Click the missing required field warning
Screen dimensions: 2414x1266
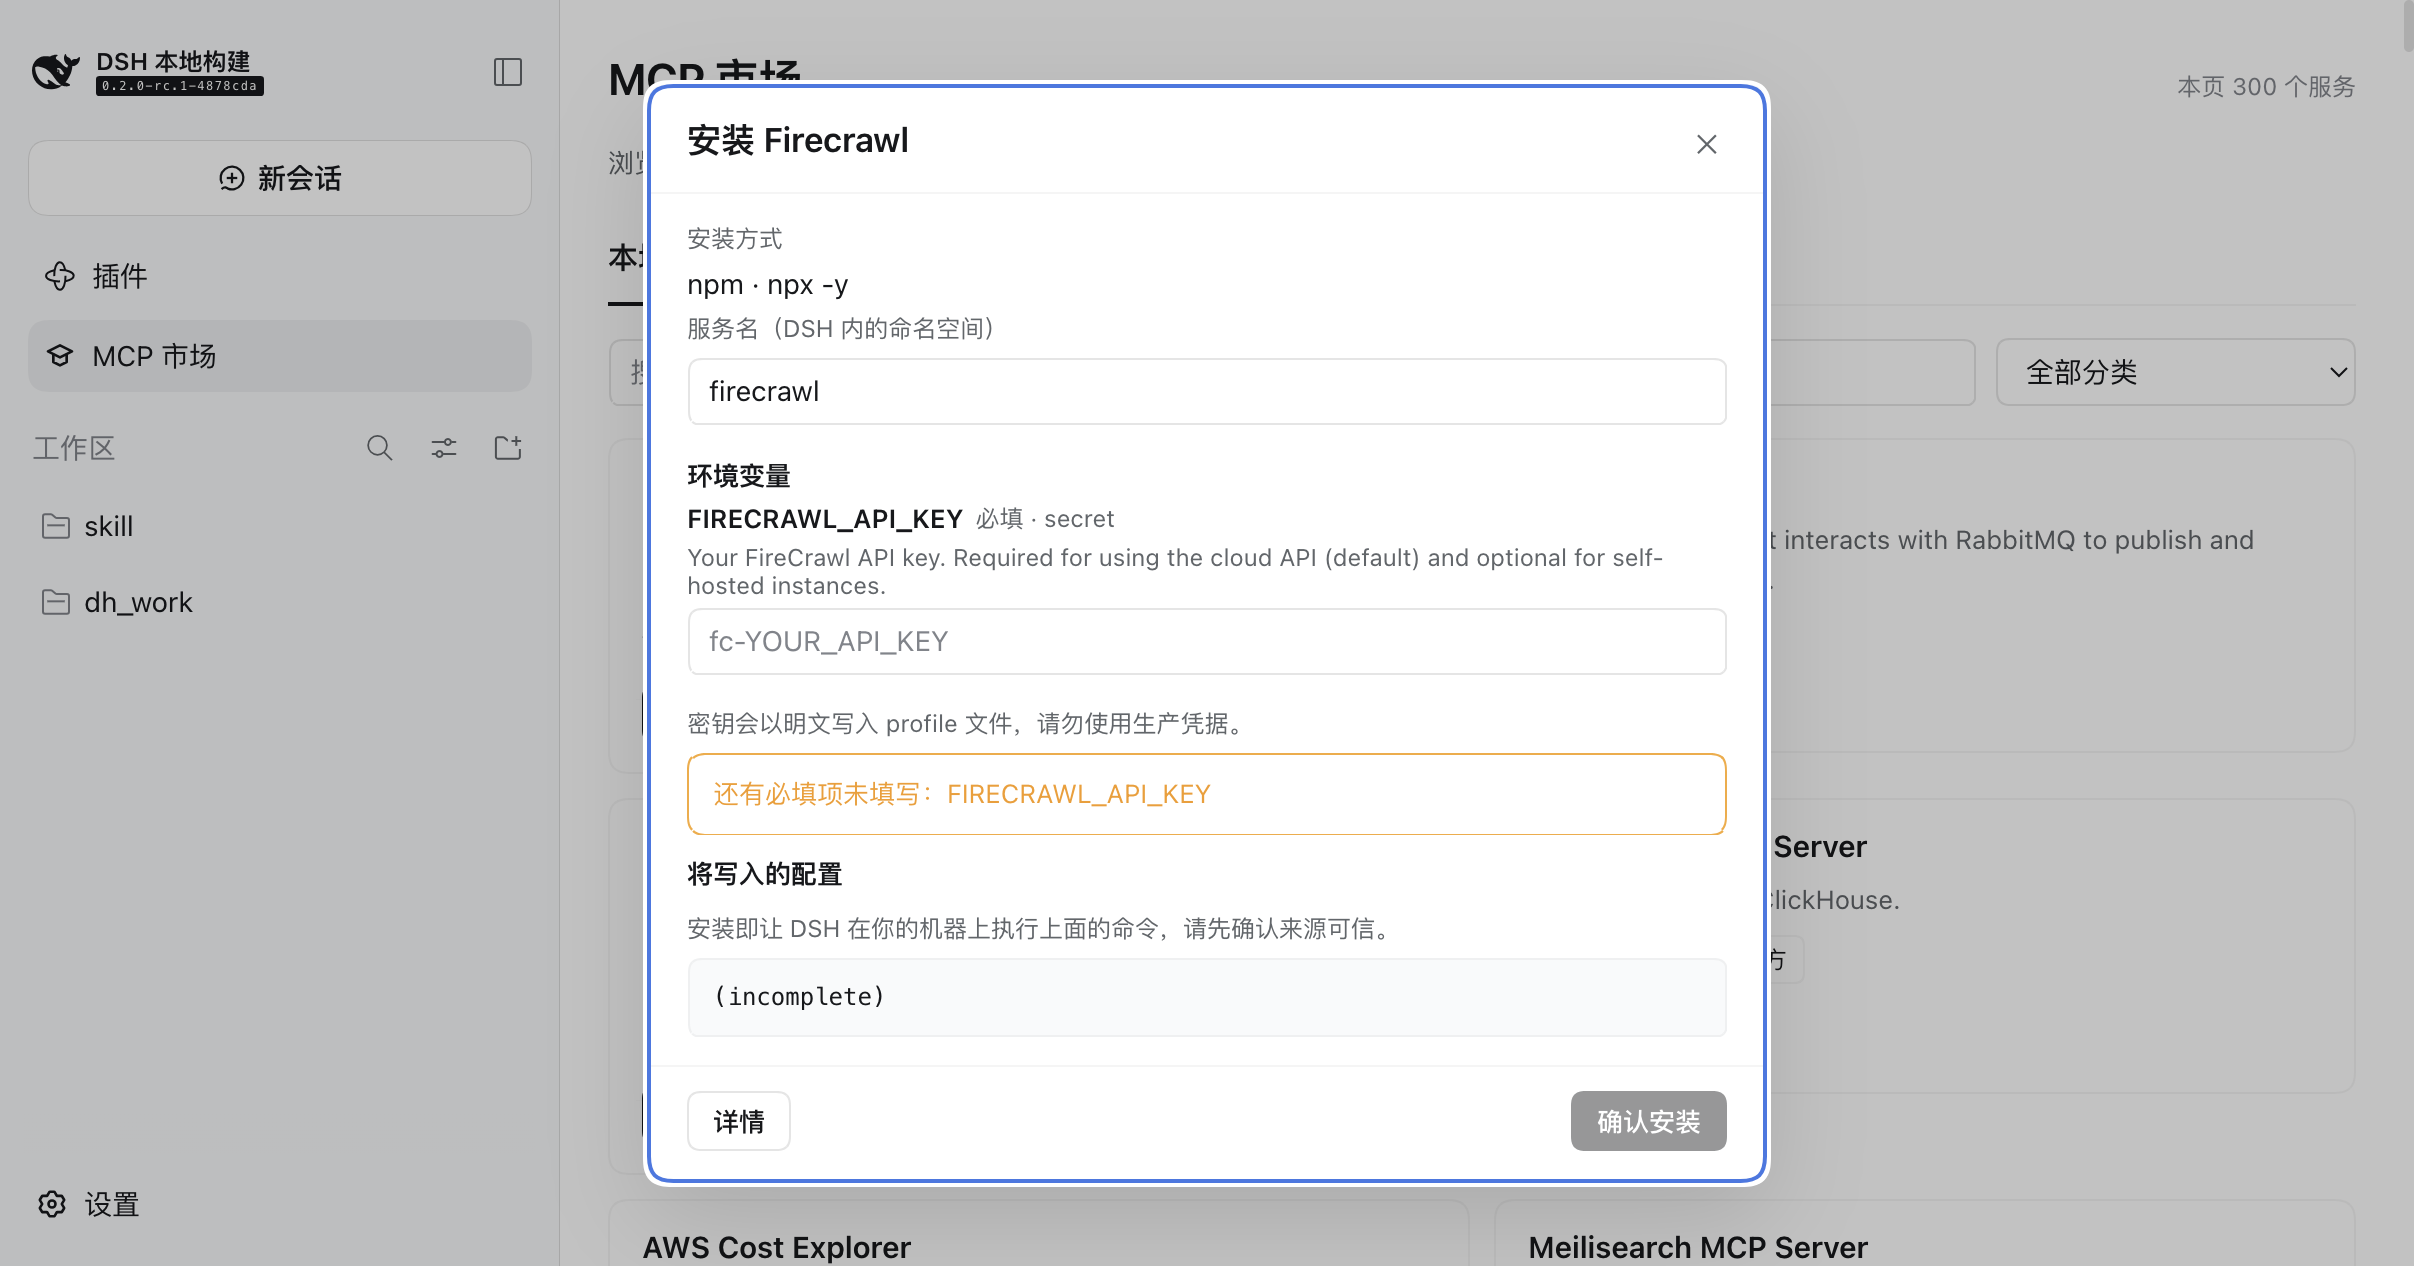tap(1207, 794)
